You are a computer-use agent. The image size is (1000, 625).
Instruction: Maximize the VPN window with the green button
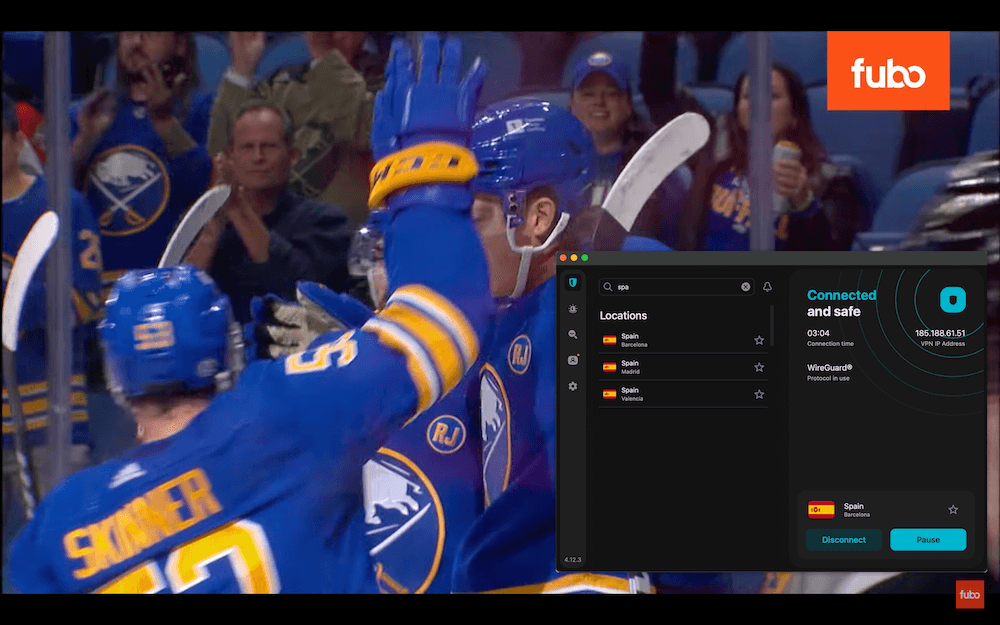click(x=585, y=258)
